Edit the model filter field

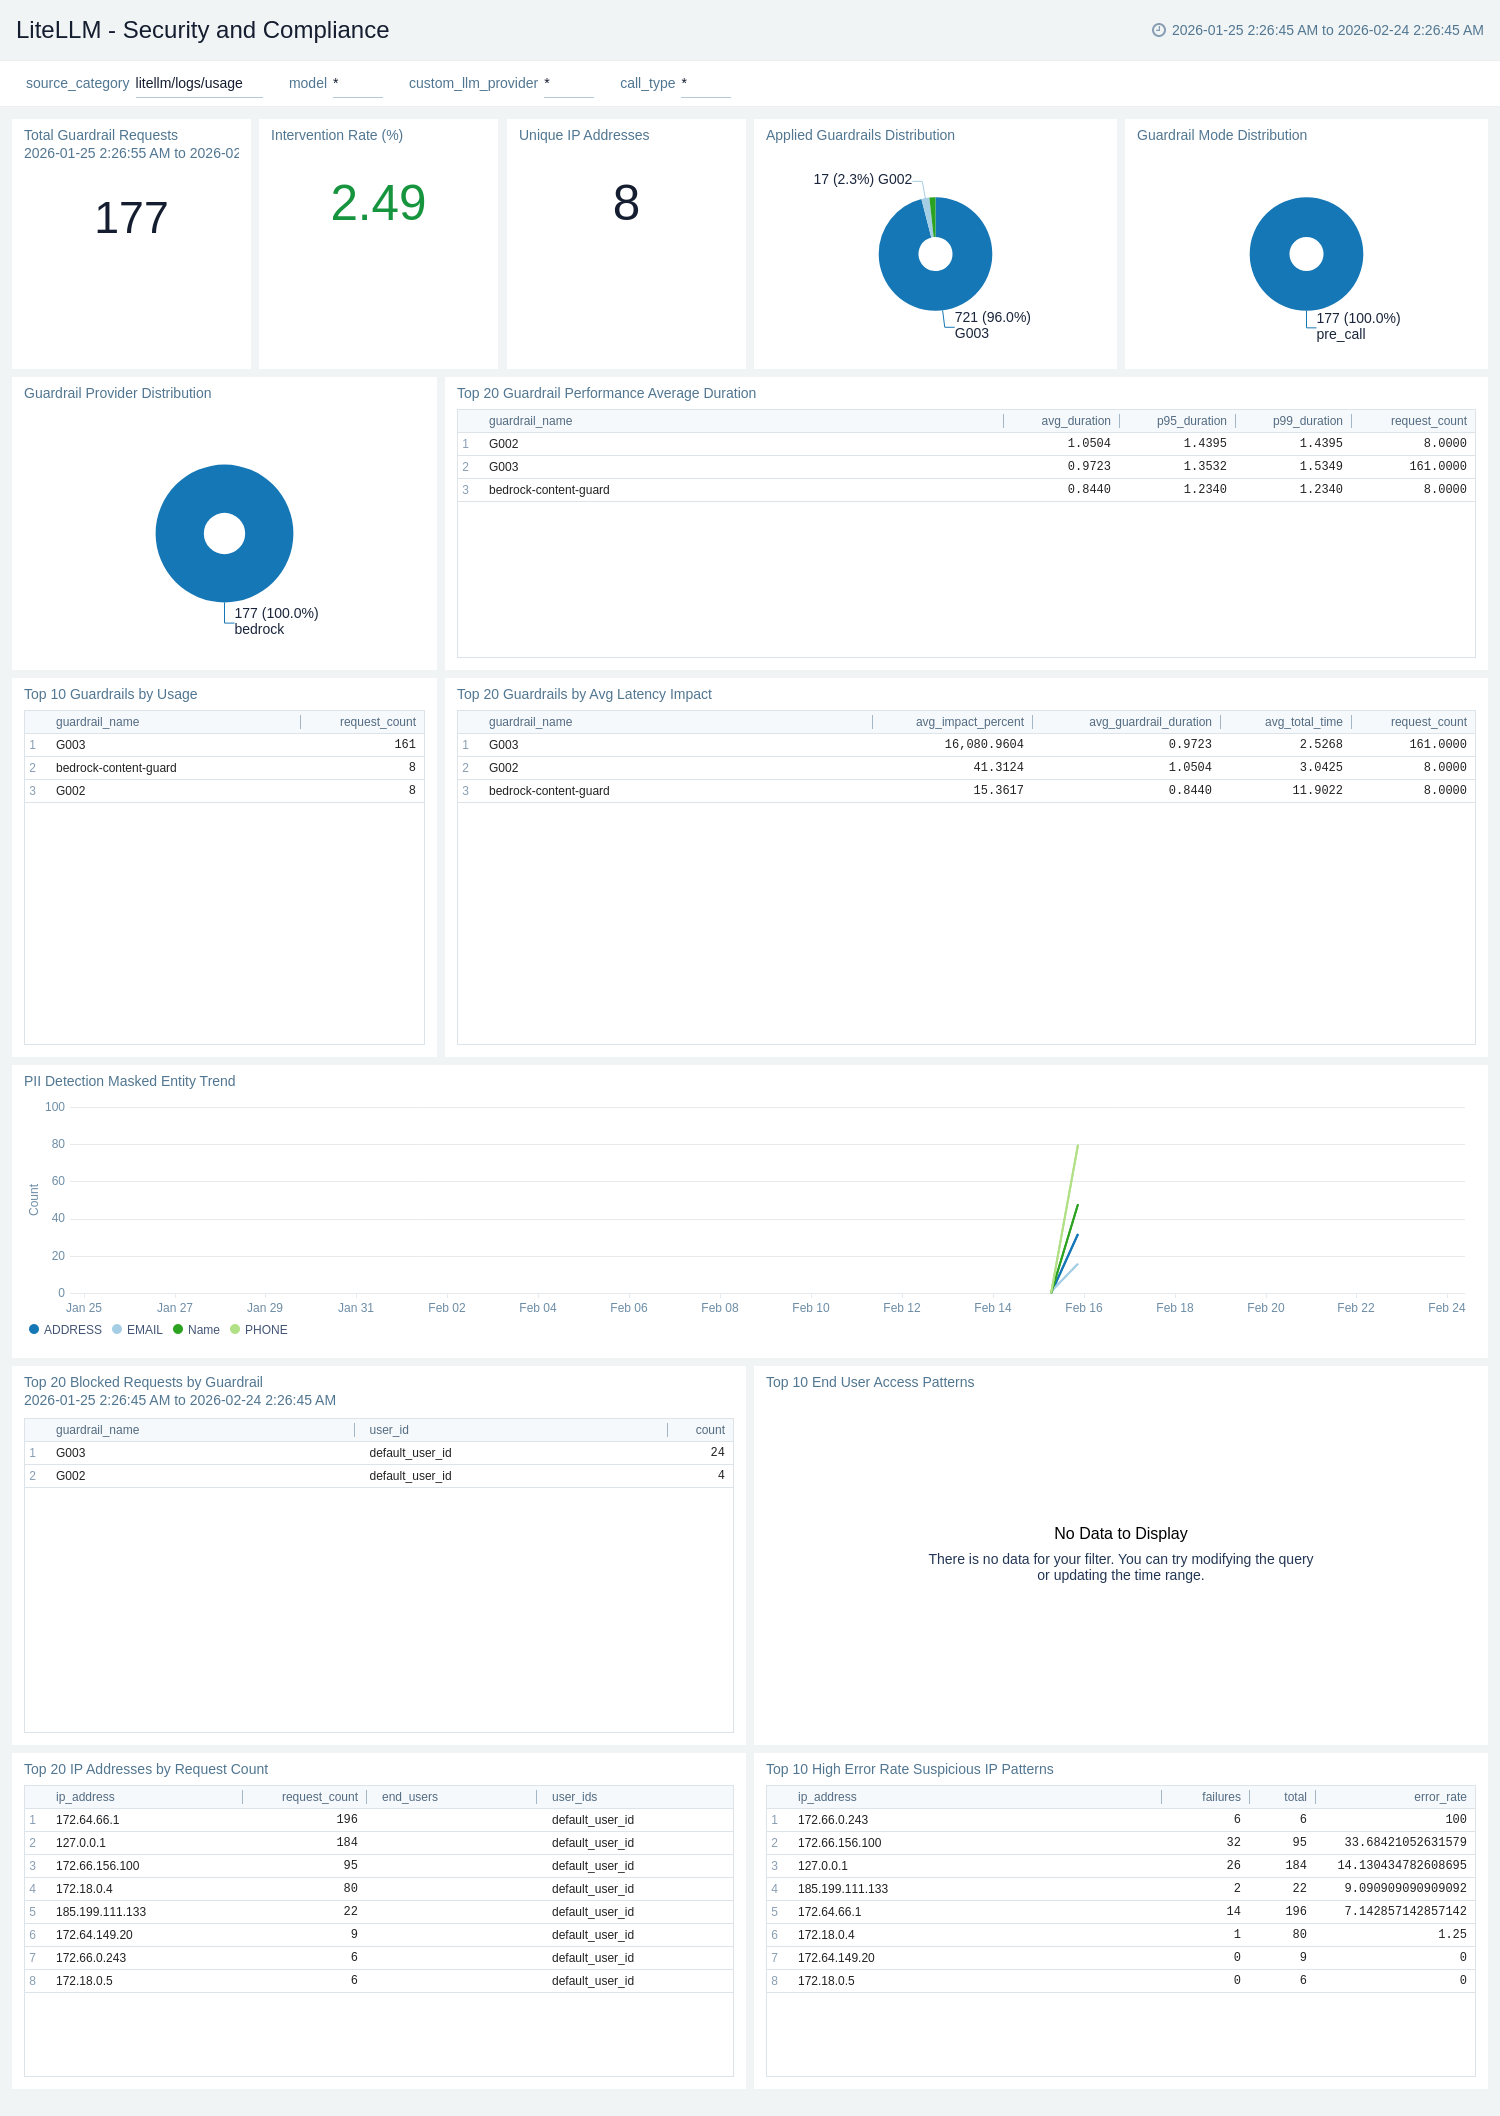357,83
